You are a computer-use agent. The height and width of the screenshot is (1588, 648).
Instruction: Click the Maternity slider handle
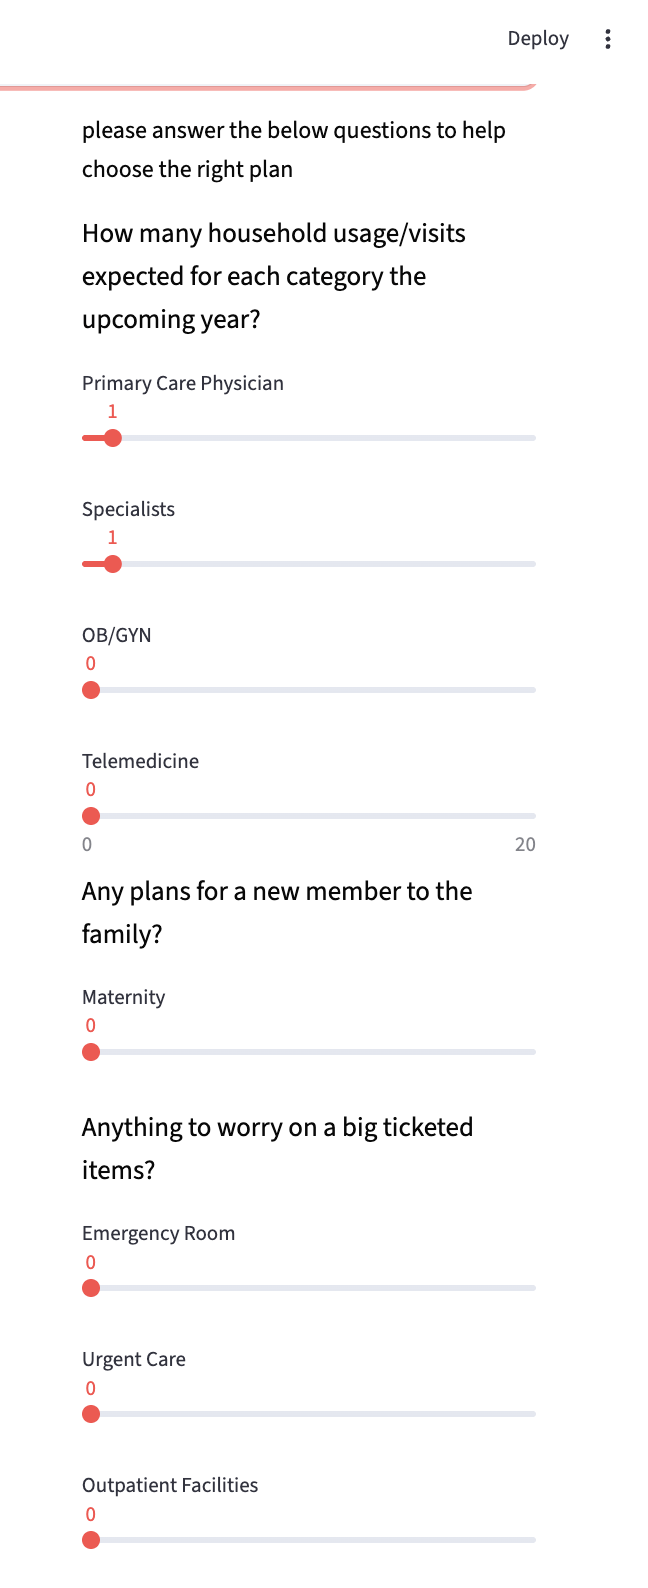pos(91,1052)
